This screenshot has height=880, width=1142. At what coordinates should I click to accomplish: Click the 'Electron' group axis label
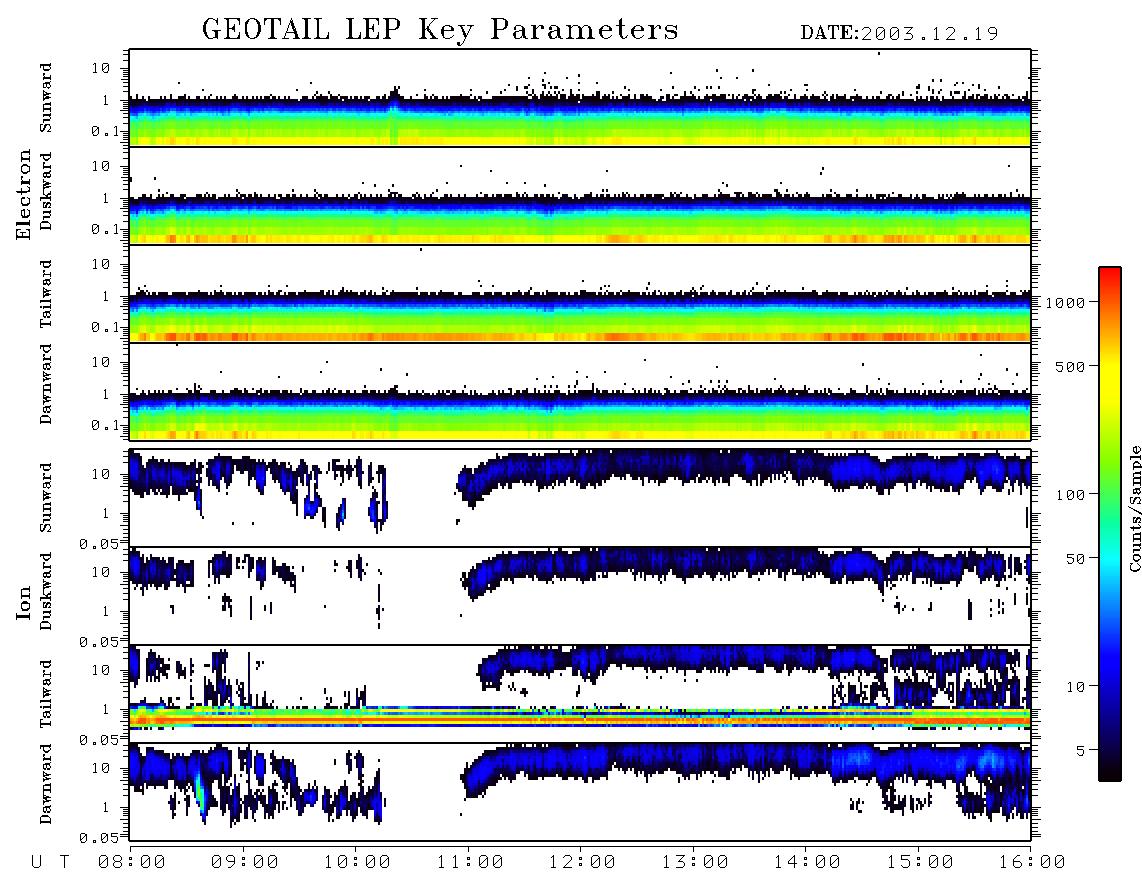(x=24, y=195)
